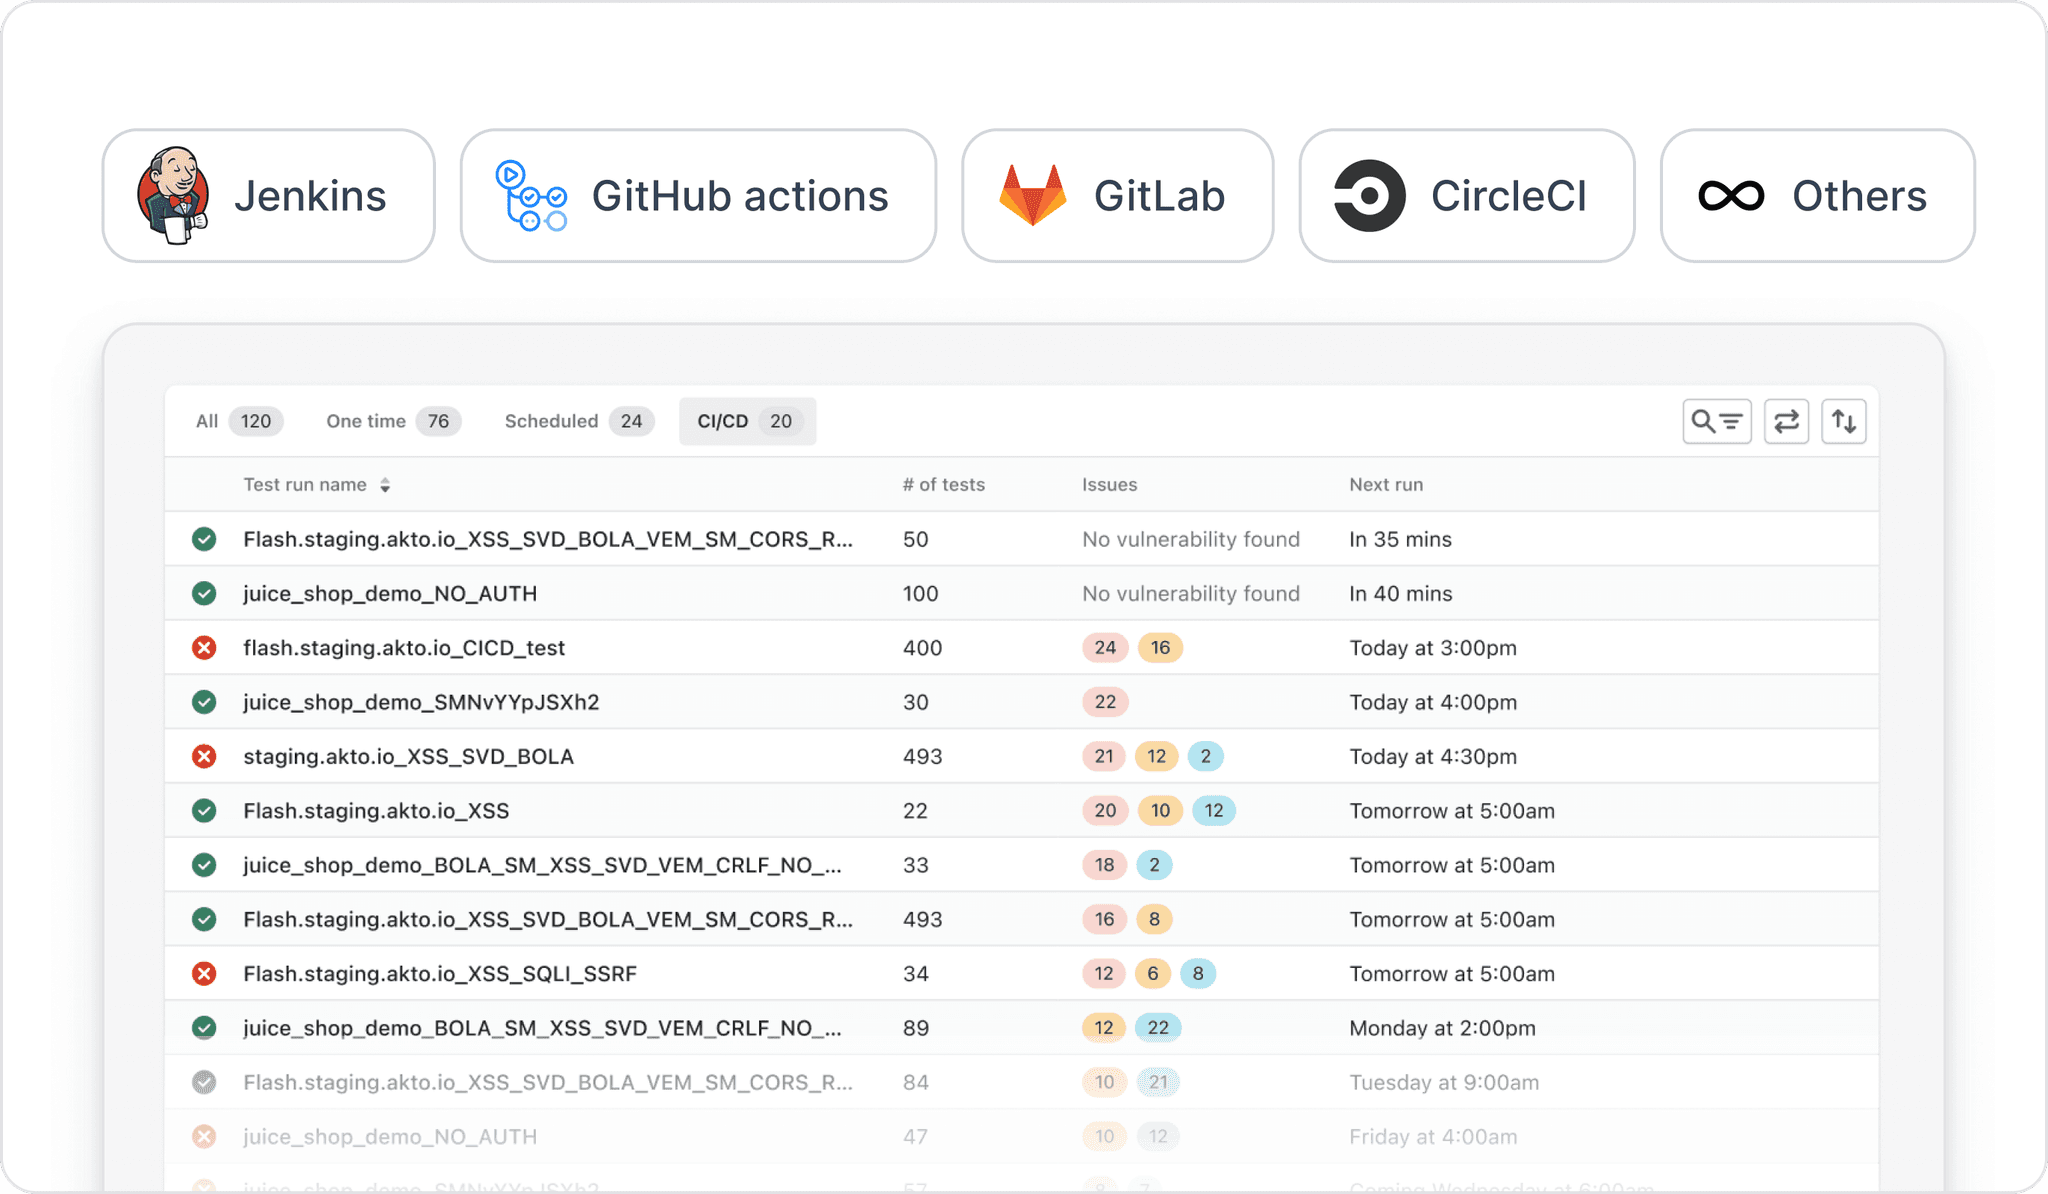Click the red failure icon on flash.staging.akto.io_CICD_test

(x=204, y=647)
